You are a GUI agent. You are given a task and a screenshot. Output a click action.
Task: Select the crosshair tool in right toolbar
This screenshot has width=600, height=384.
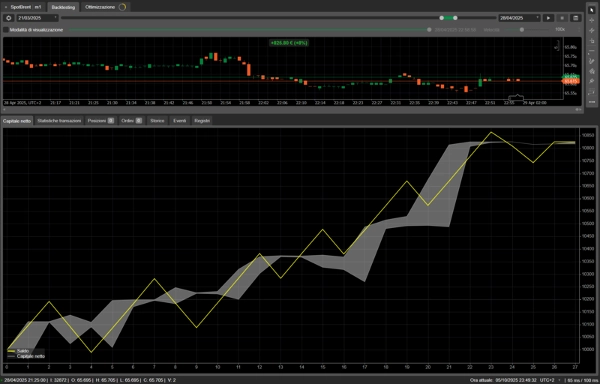(x=592, y=20)
